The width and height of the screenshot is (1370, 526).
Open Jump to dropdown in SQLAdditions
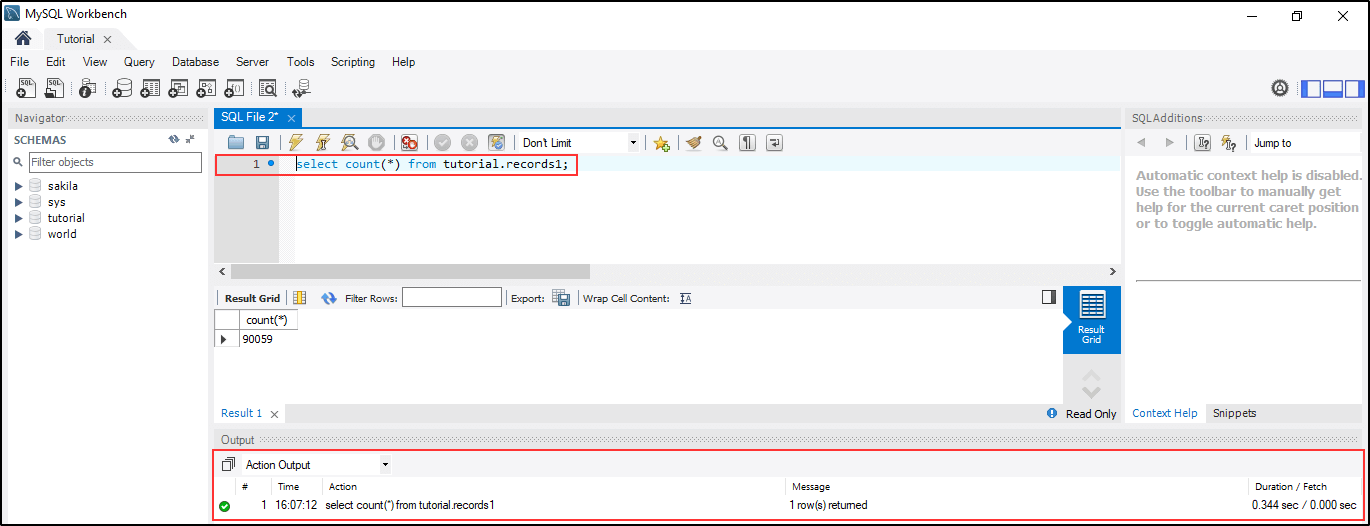[1305, 143]
